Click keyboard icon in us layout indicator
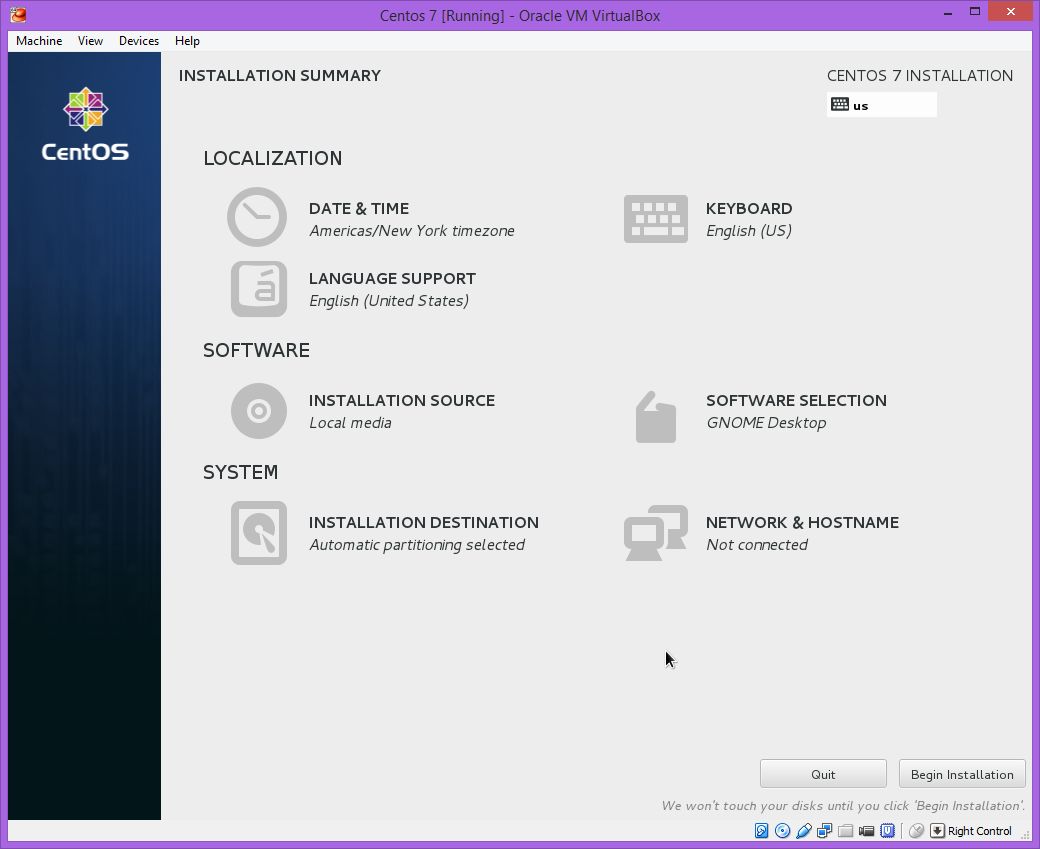1040x849 pixels. (840, 104)
